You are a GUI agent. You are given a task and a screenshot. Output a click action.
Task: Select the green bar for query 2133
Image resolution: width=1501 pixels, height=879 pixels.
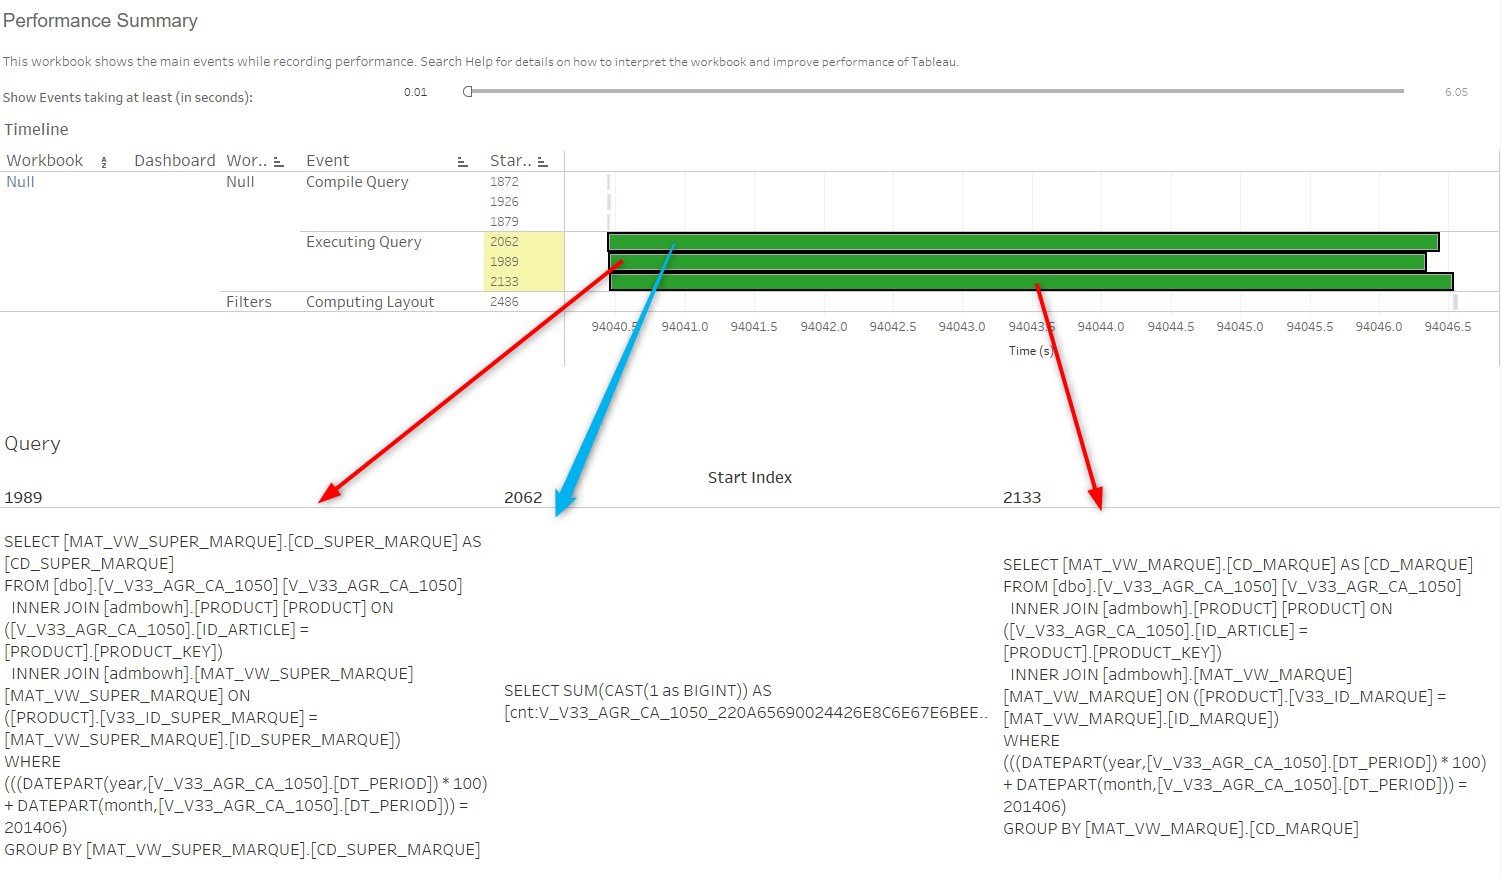point(1031,282)
